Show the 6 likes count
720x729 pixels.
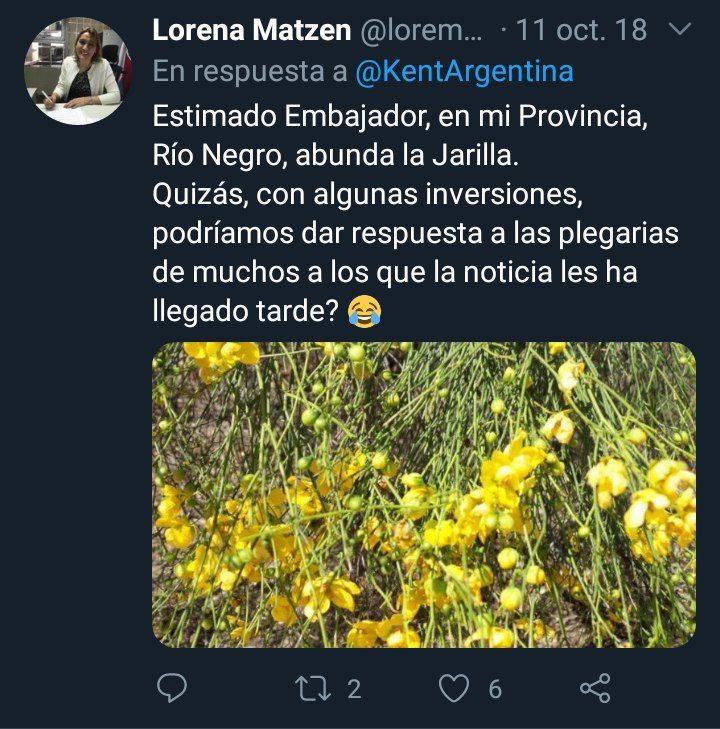[495, 689]
